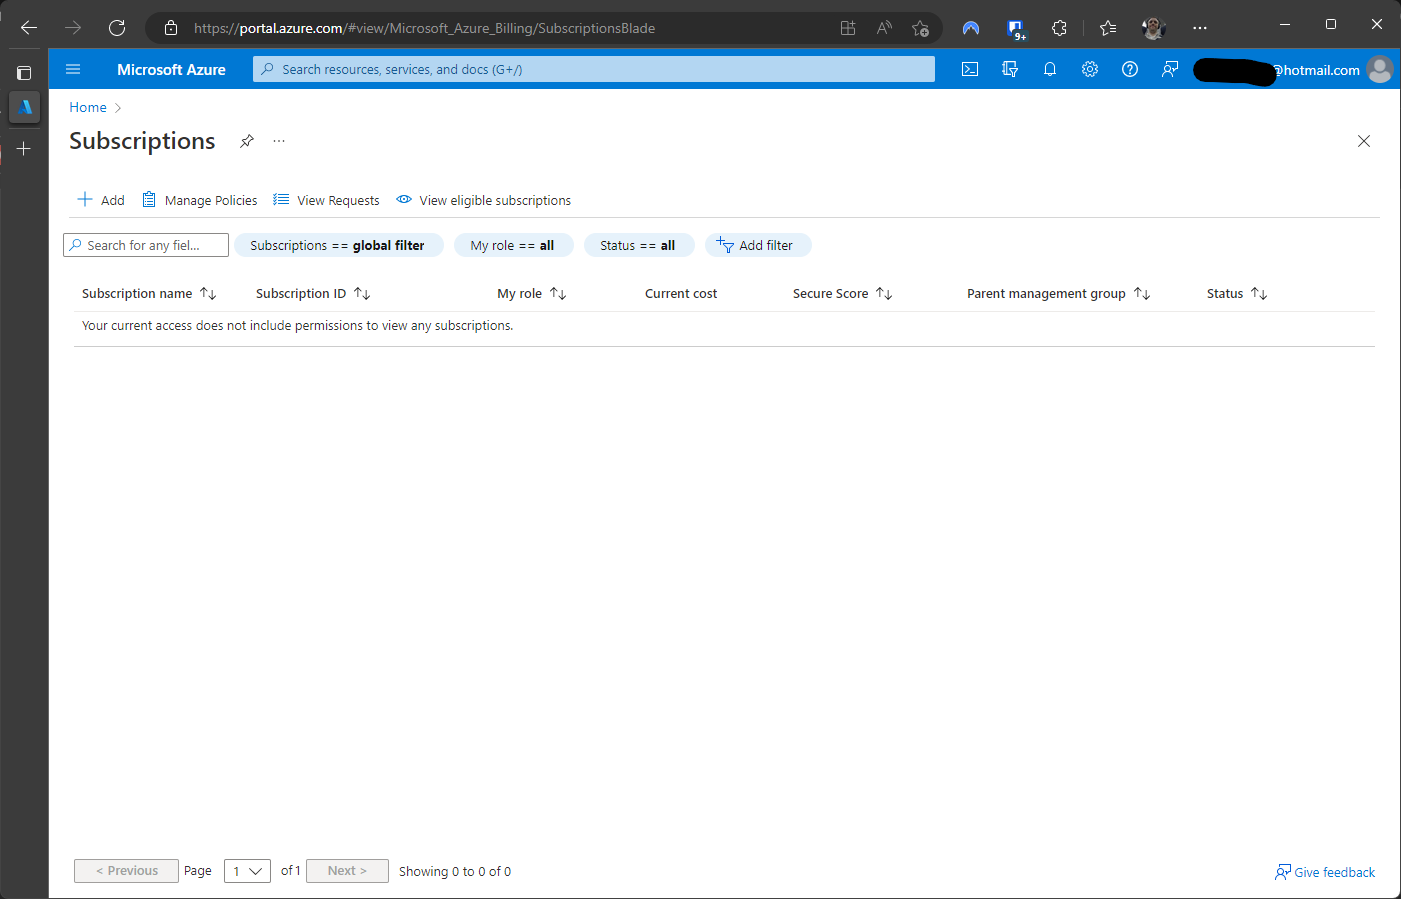Screen dimensions: 1401x899
Task: Open the Subscriptions == global filter pill
Action: 338,245
